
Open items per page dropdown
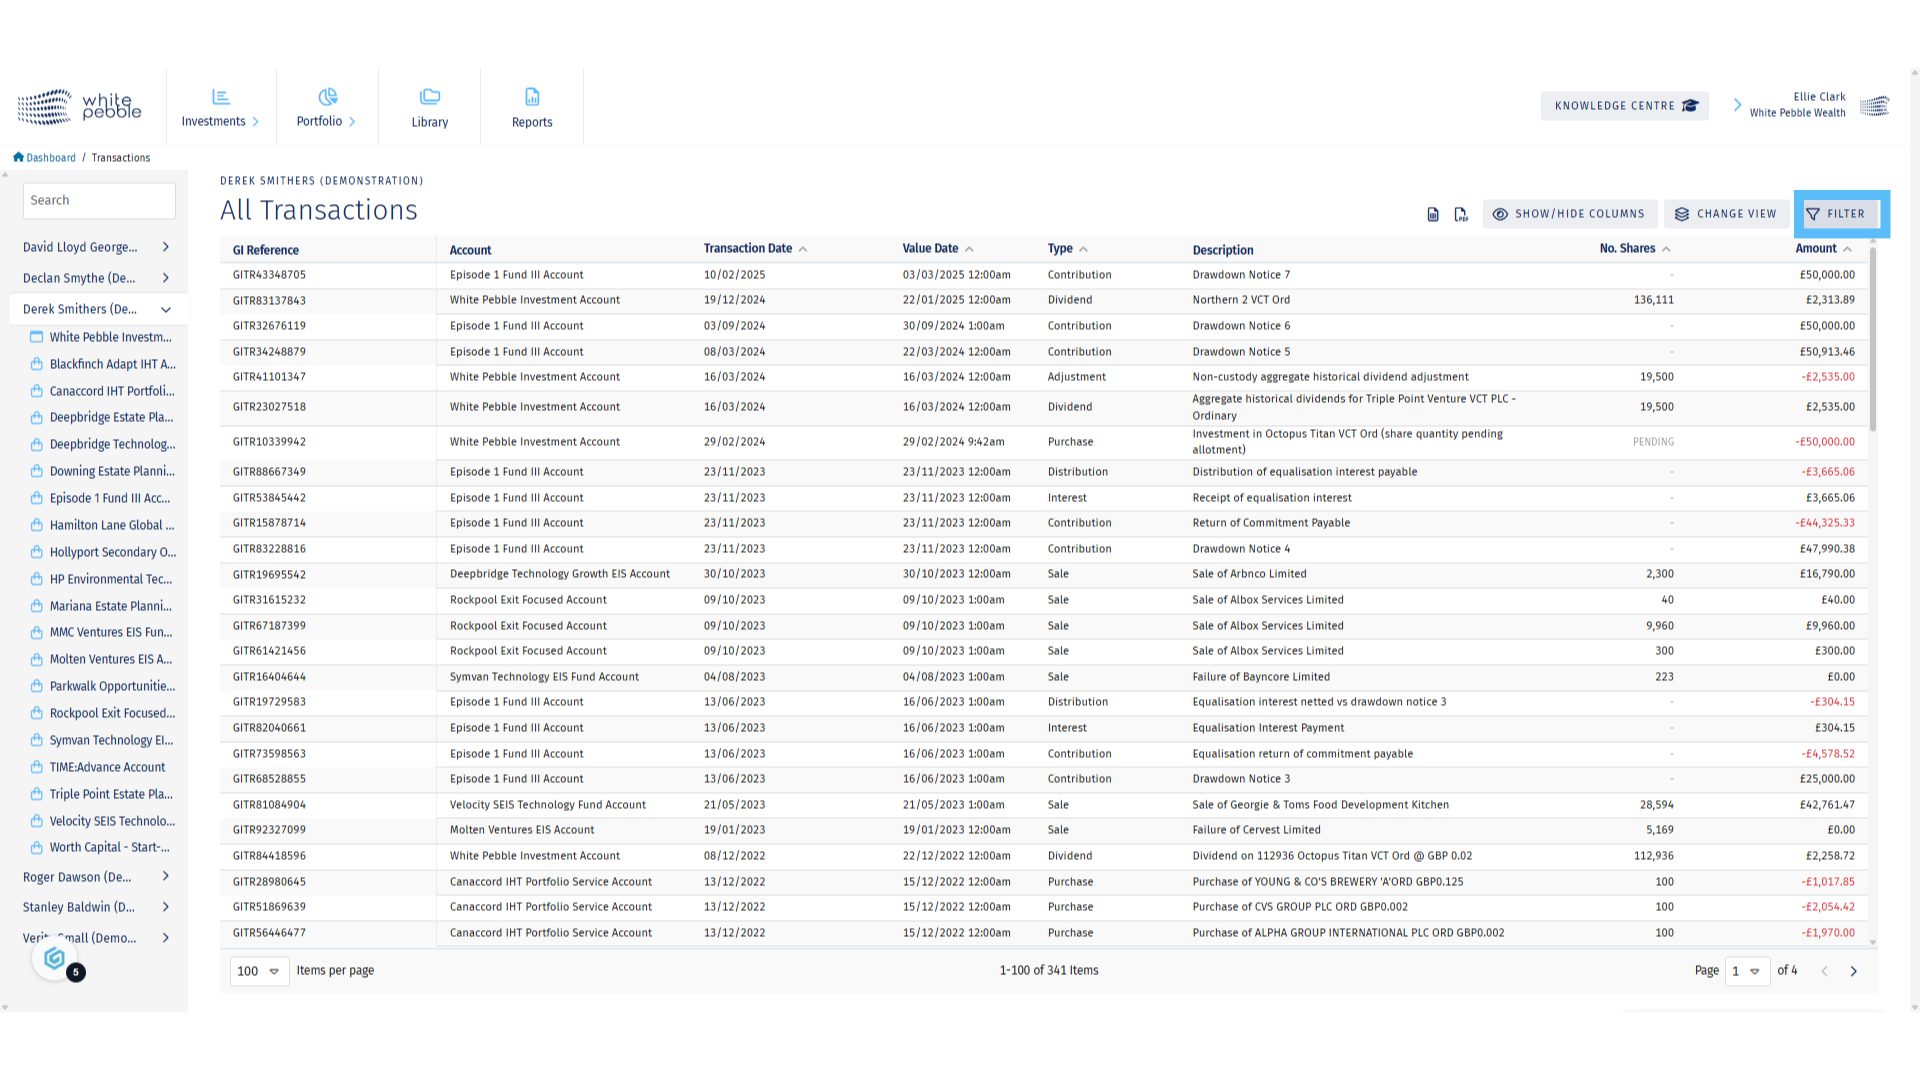pos(259,971)
